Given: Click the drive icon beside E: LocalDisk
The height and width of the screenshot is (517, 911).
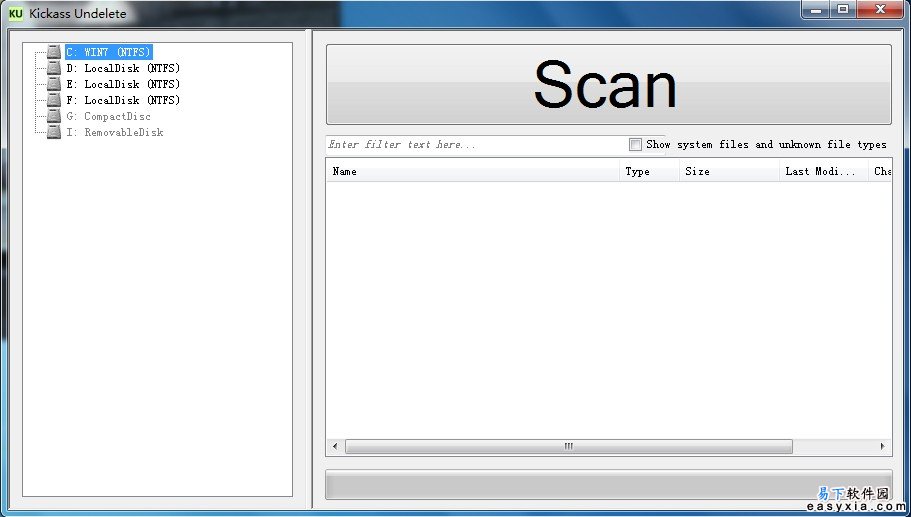Looking at the screenshot, I should pyautogui.click(x=54, y=84).
